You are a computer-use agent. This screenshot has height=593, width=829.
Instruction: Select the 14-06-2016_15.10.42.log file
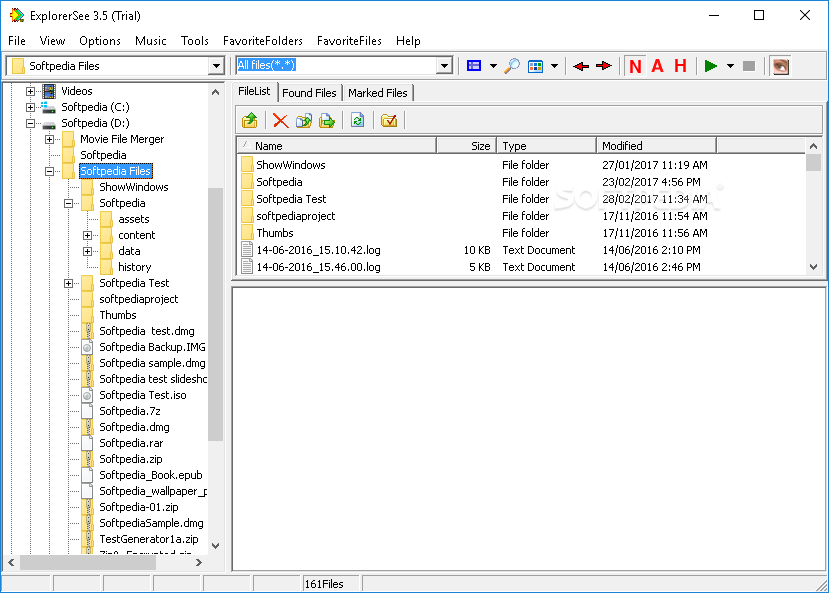click(x=318, y=250)
